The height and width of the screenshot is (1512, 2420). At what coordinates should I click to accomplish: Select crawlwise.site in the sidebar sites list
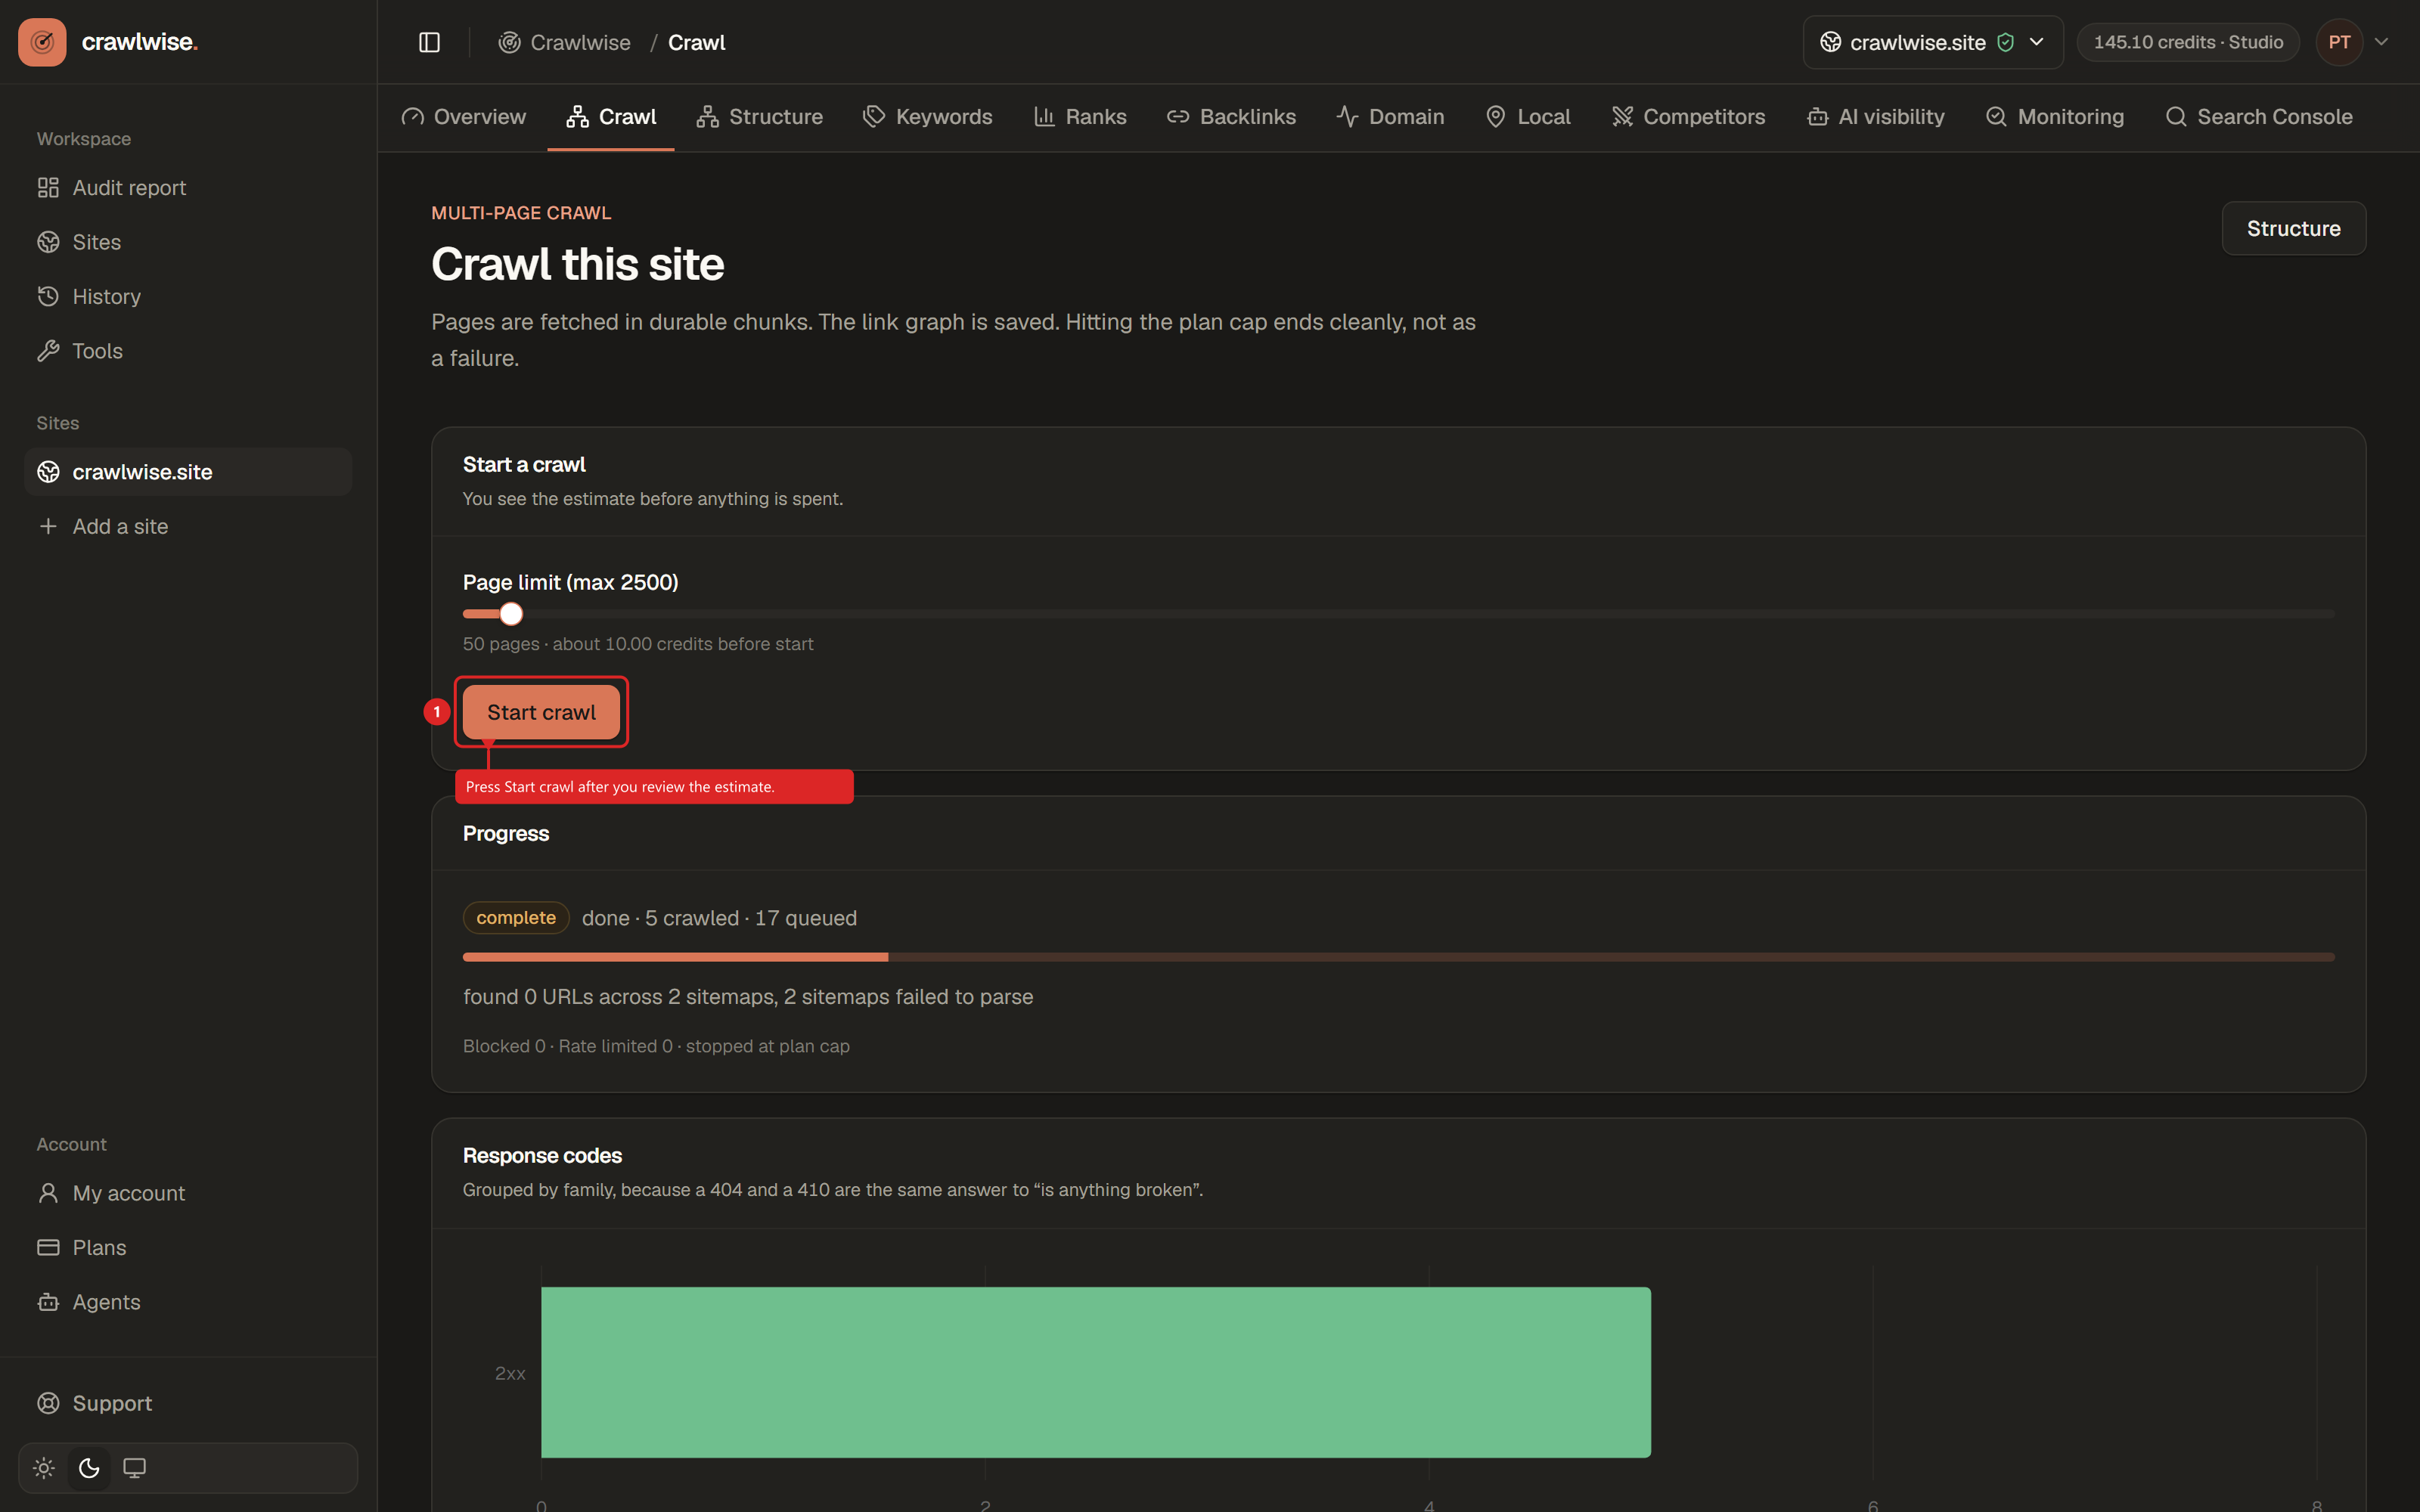coord(188,472)
